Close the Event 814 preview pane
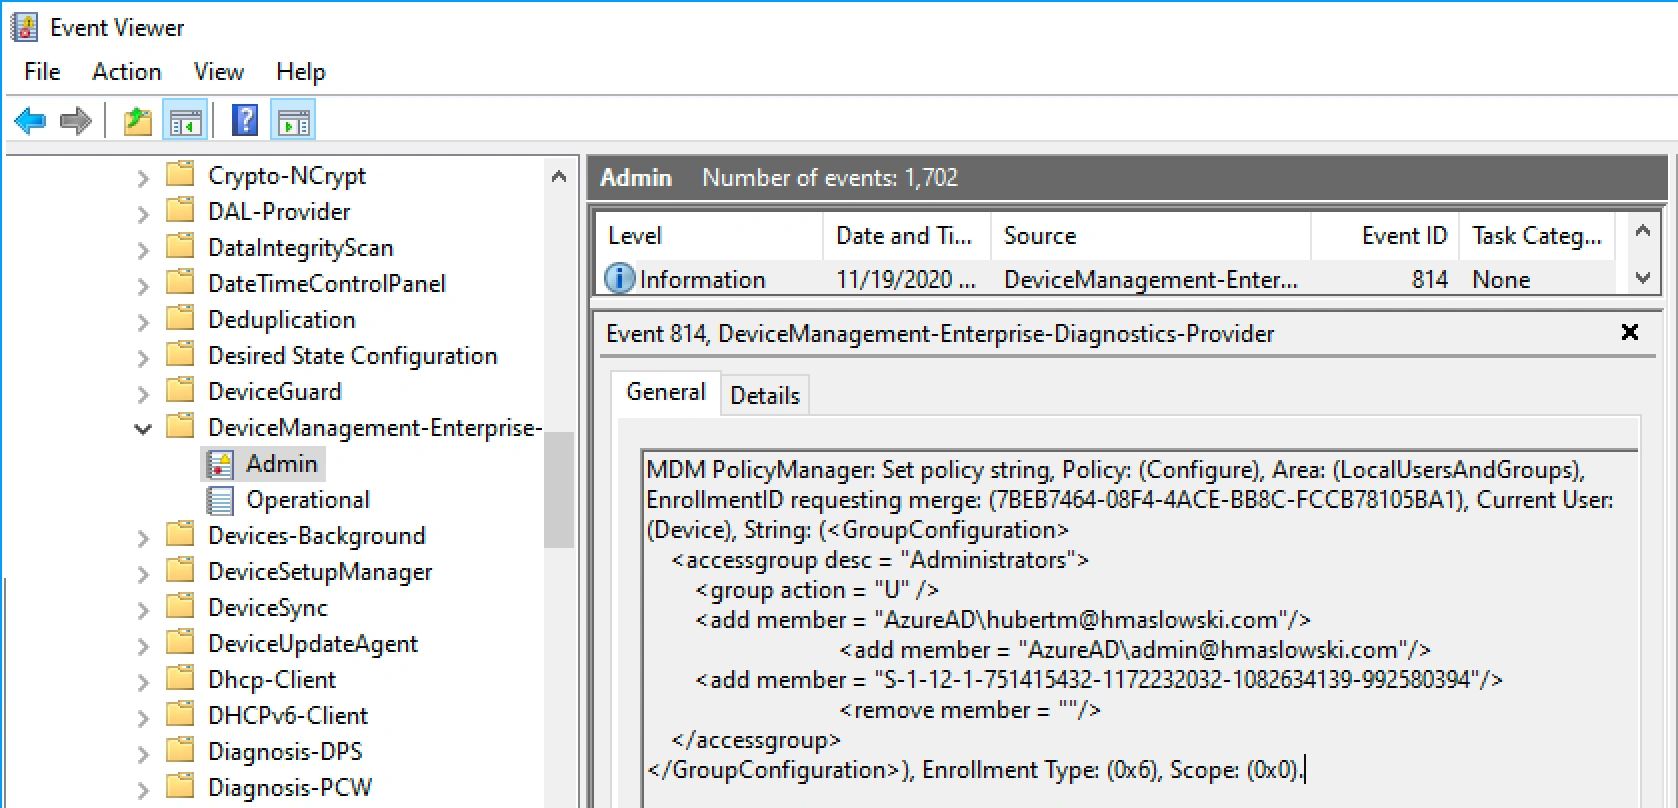The height and width of the screenshot is (808, 1678). tap(1629, 332)
